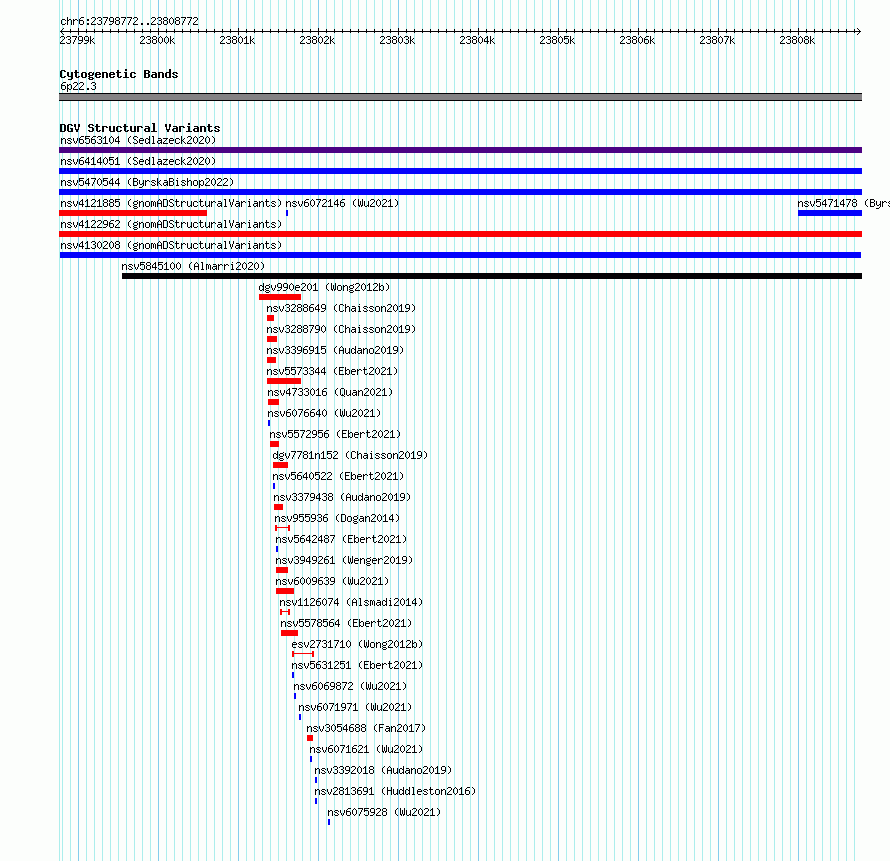Screen dimensions: 890x861
Task: Open dgv990e201 (Wong2012b) label
Action: coord(324,287)
